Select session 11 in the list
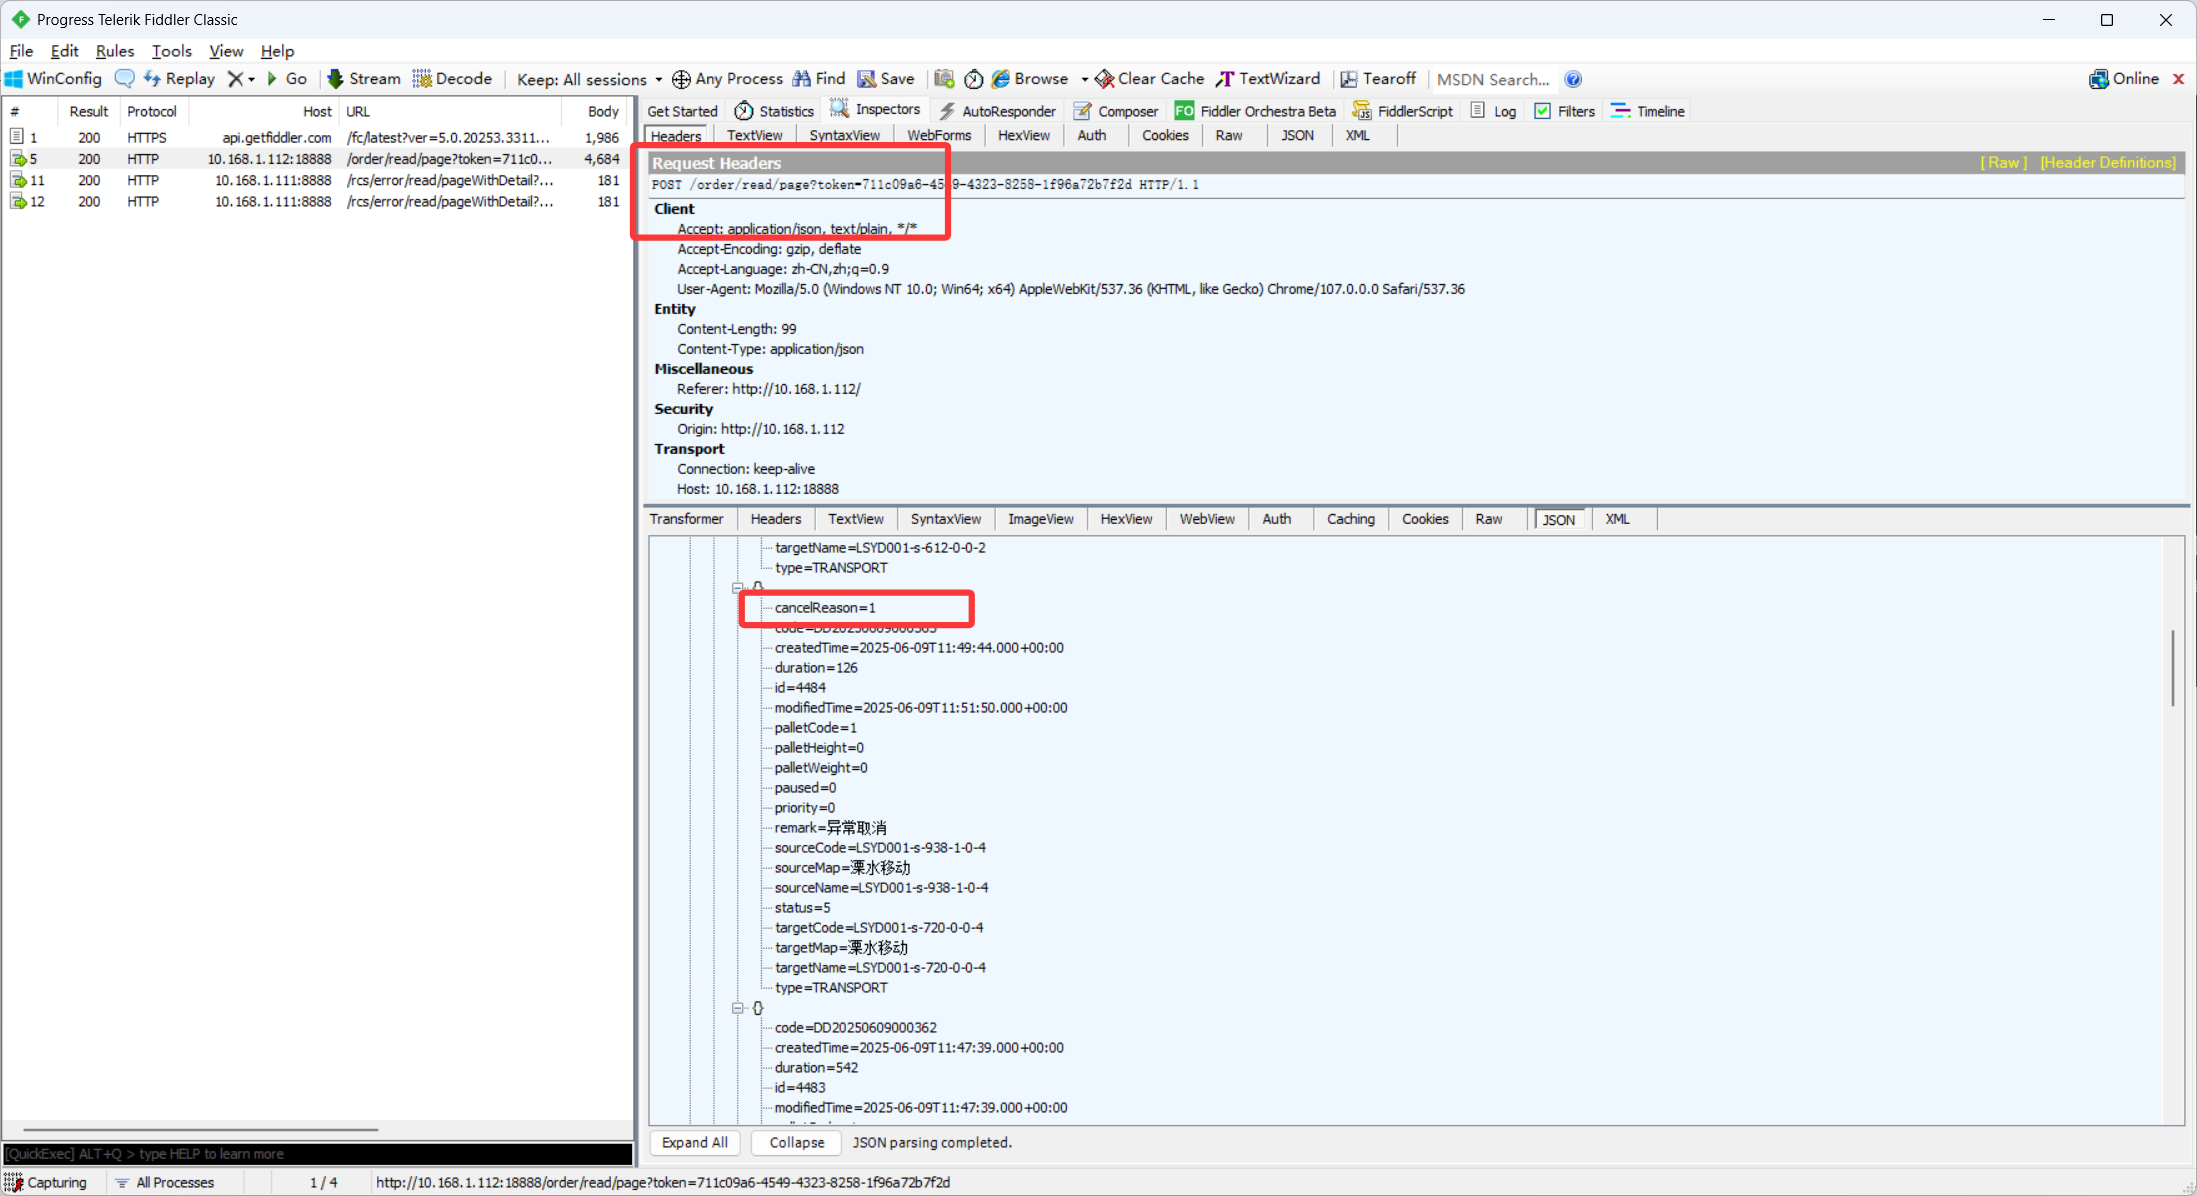Image resolution: width=2197 pixels, height=1196 pixels. click(x=316, y=180)
